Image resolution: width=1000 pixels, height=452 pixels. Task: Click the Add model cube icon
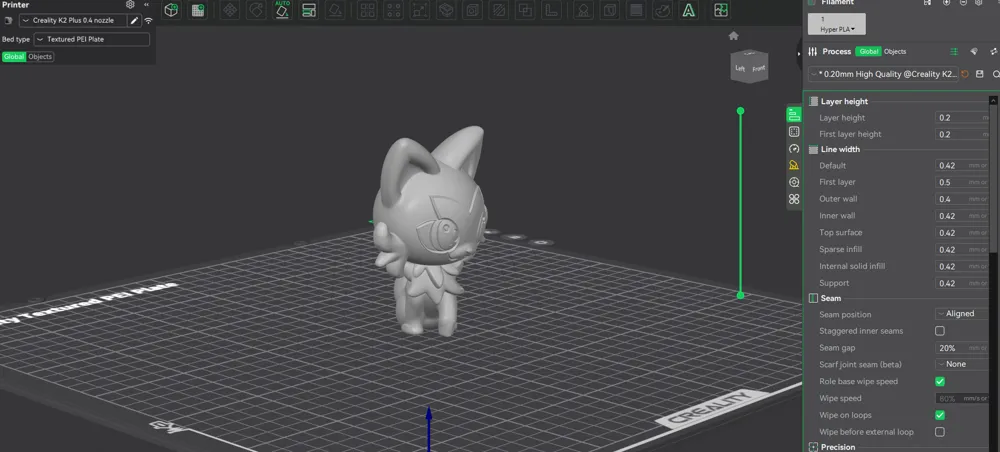(171, 10)
